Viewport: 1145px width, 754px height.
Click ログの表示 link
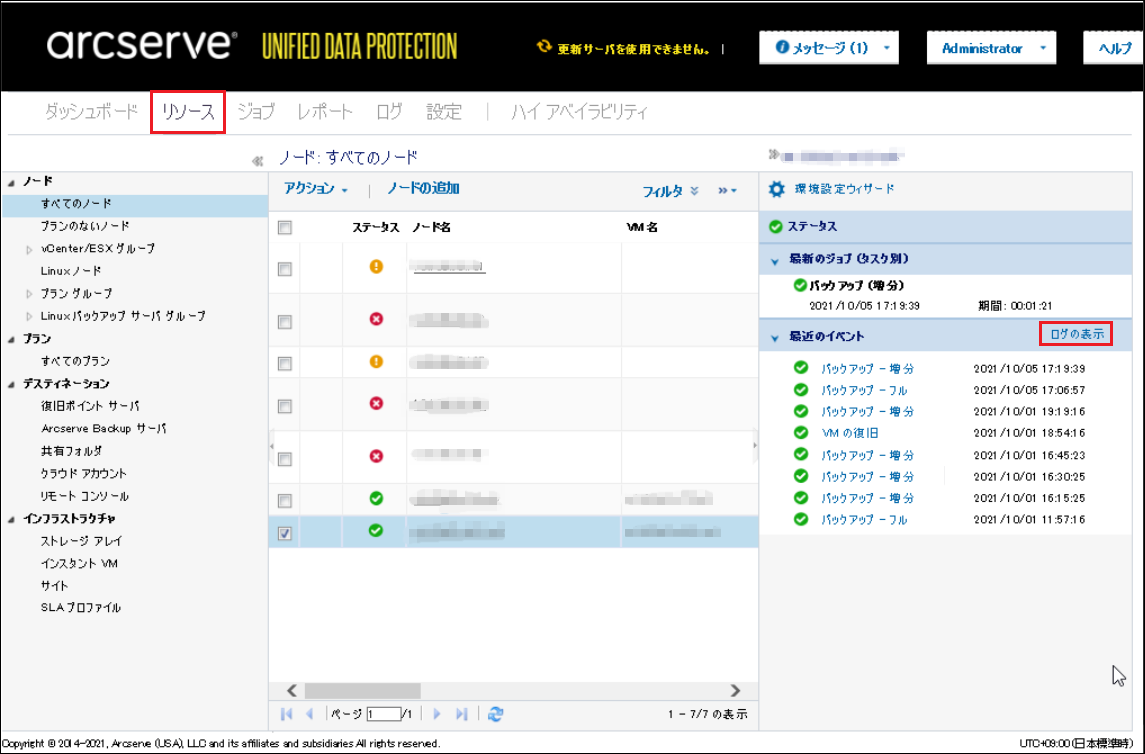tap(1076, 334)
